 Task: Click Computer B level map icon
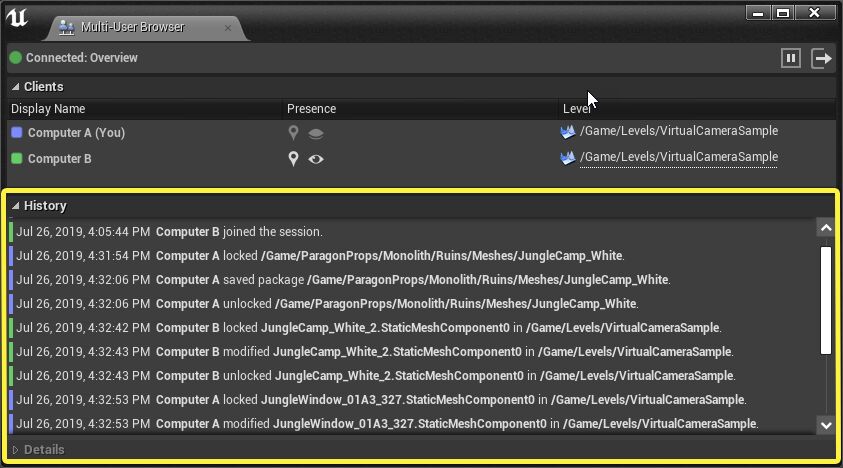[x=568, y=158]
